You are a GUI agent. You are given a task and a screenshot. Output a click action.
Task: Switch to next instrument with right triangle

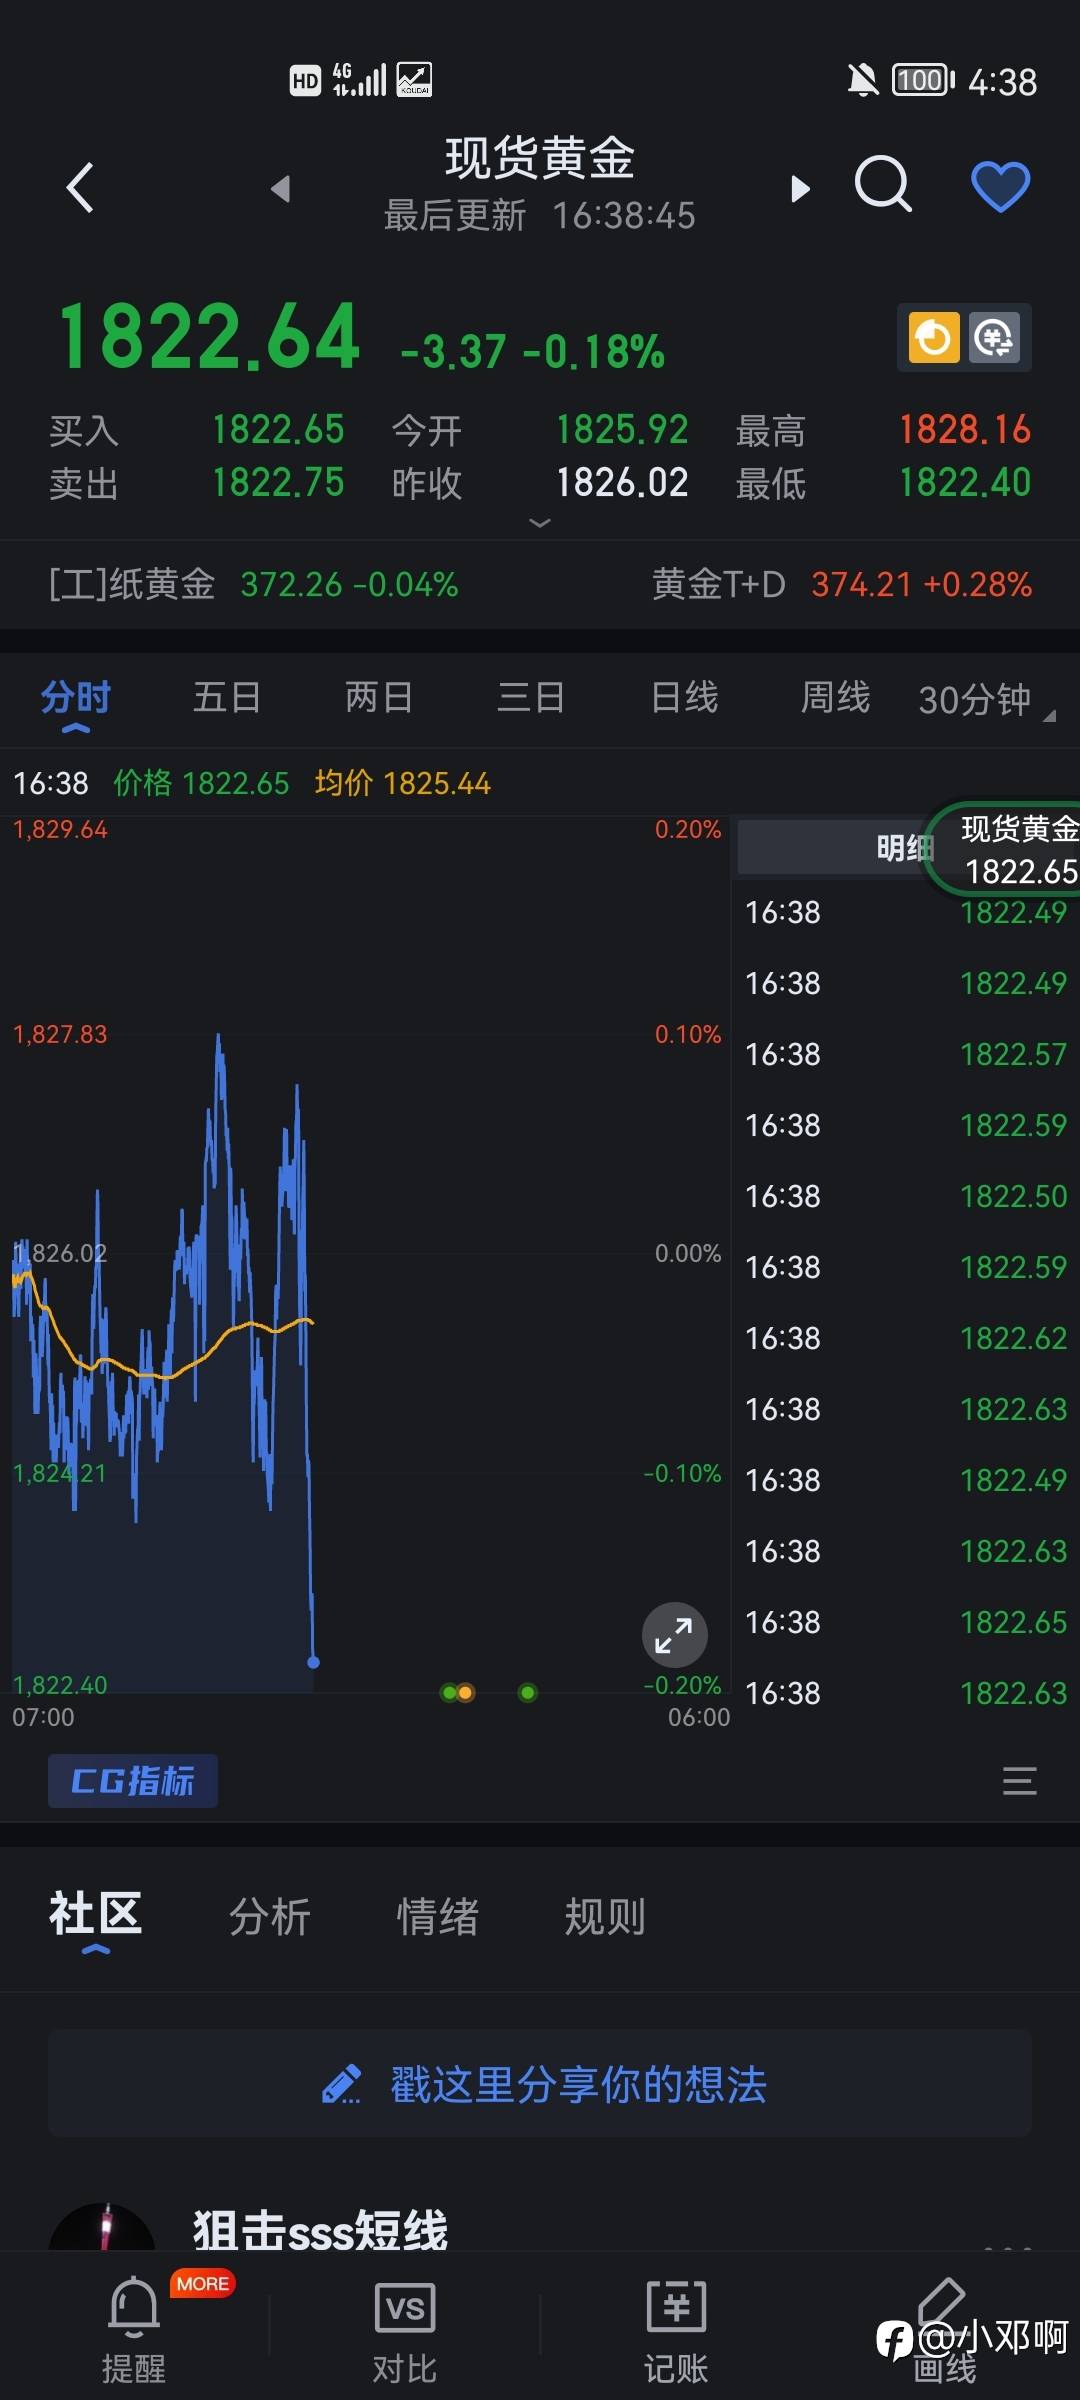(x=799, y=188)
